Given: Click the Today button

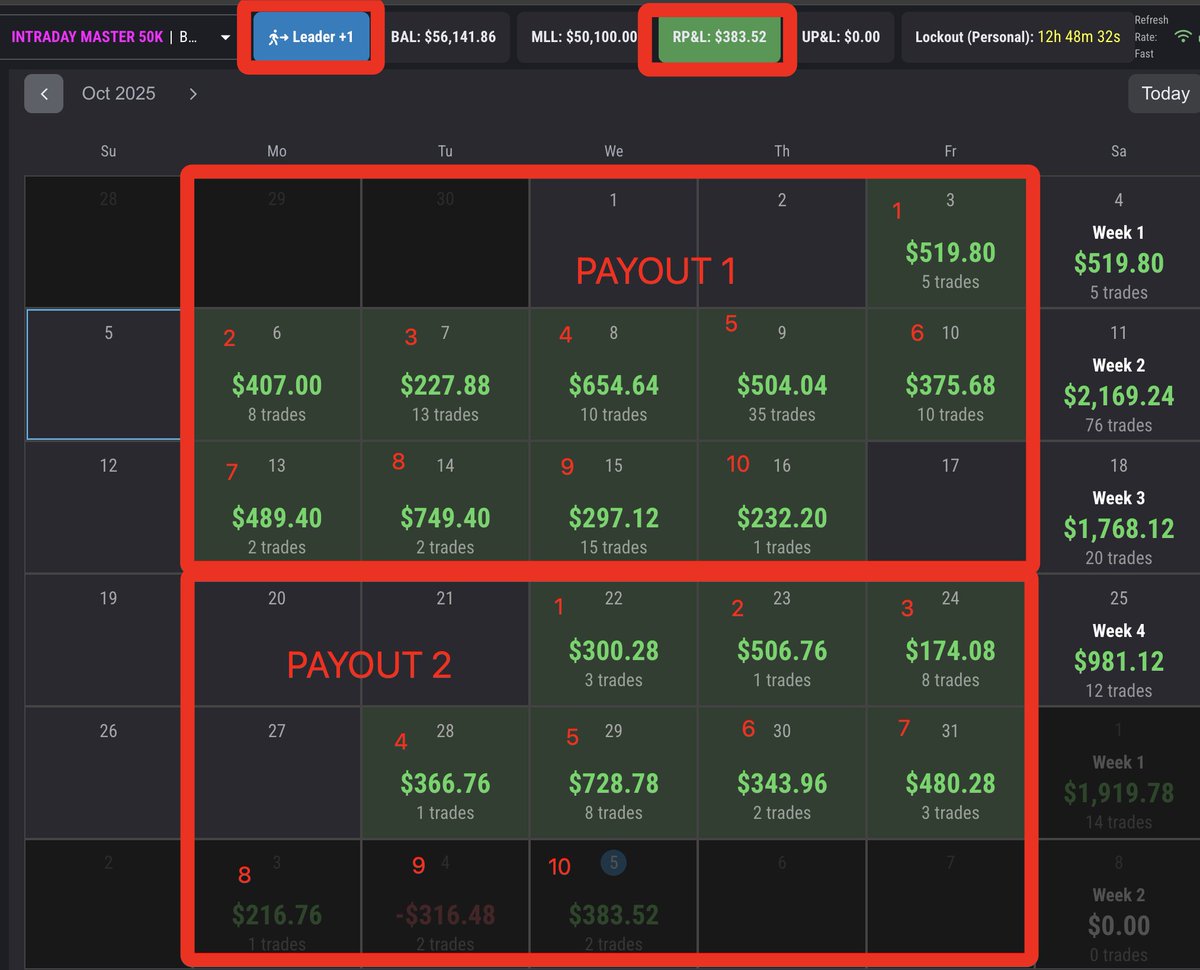Looking at the screenshot, I should (x=1165, y=94).
